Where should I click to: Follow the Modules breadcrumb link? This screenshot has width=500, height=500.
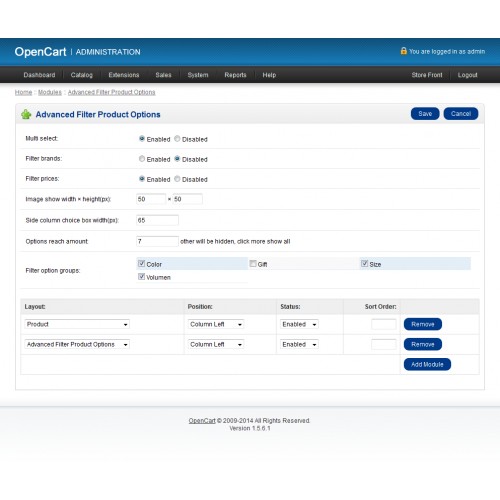pyautogui.click(x=50, y=92)
